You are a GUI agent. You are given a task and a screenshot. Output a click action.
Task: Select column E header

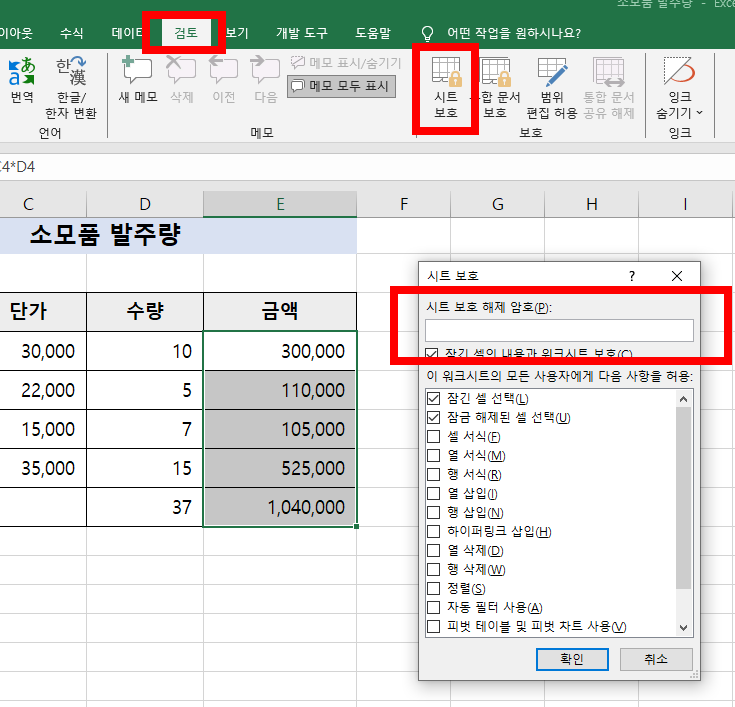point(280,204)
